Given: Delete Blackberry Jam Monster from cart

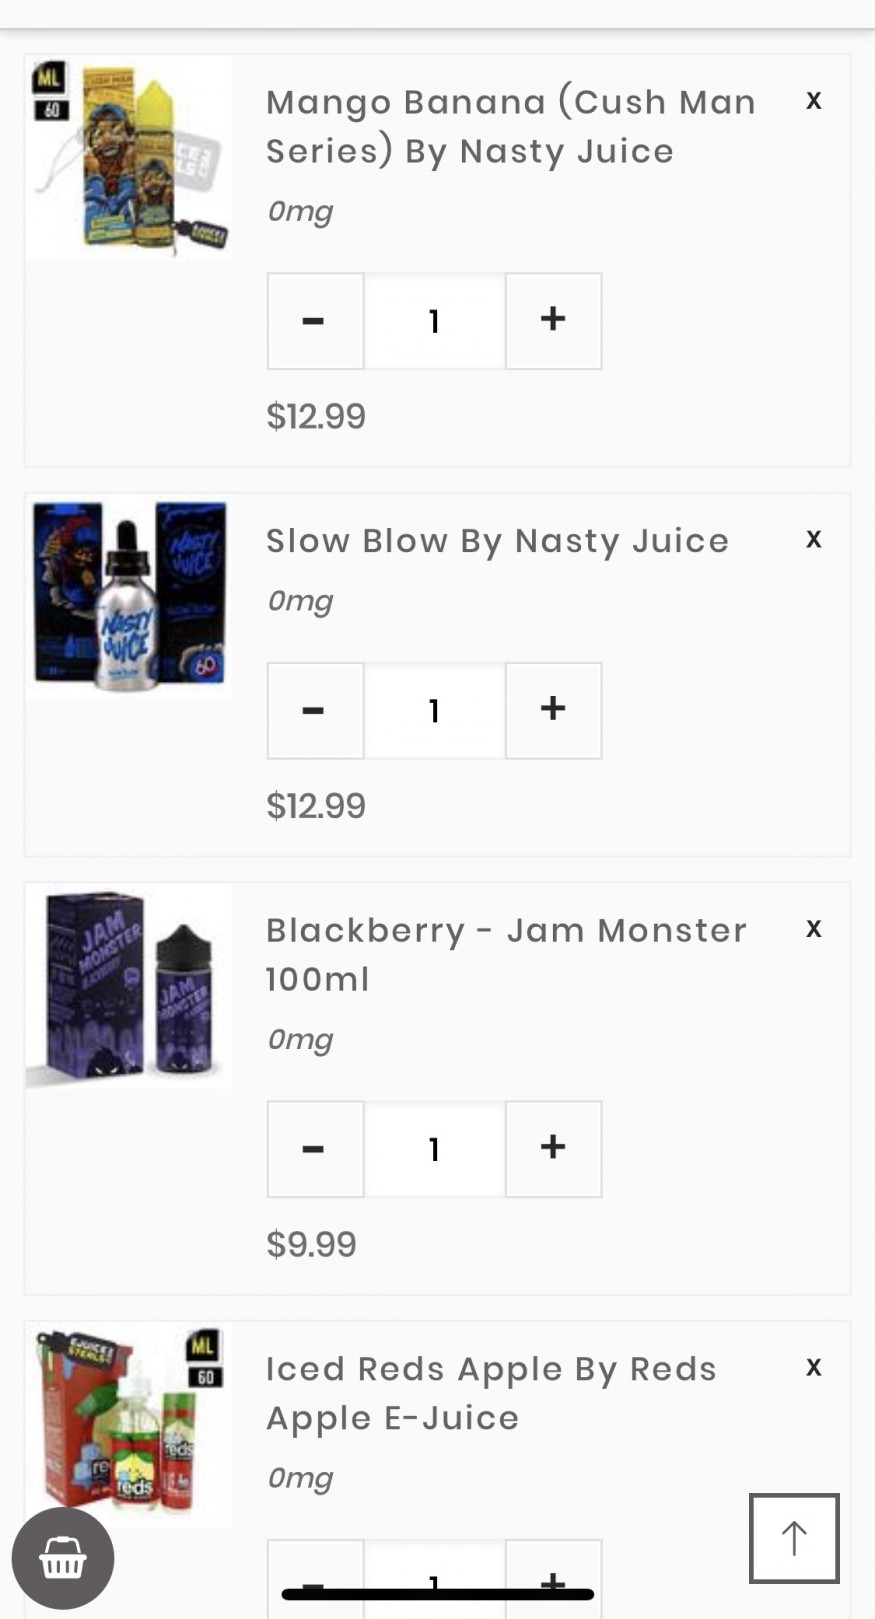Looking at the screenshot, I should (x=814, y=929).
